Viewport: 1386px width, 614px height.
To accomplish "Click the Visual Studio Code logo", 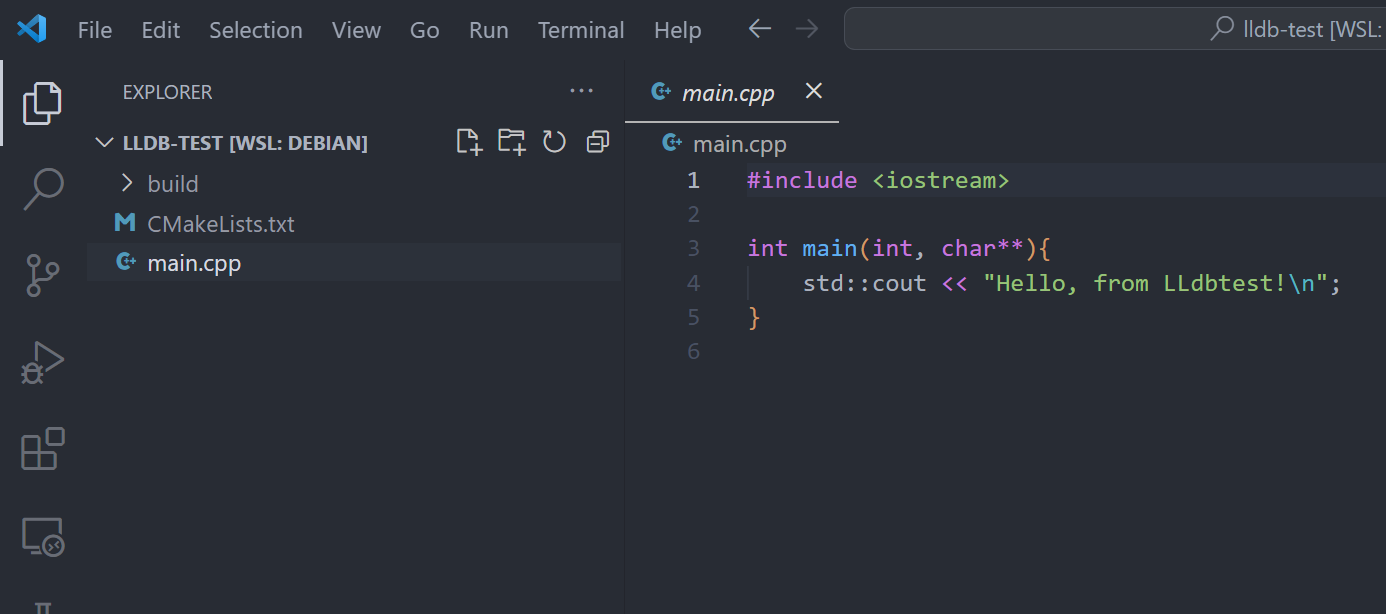I will tap(31, 29).
